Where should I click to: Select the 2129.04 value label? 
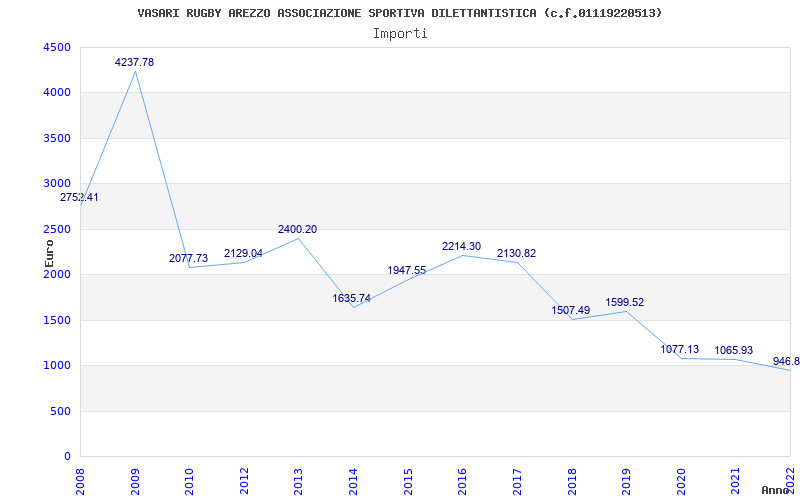coord(243,253)
